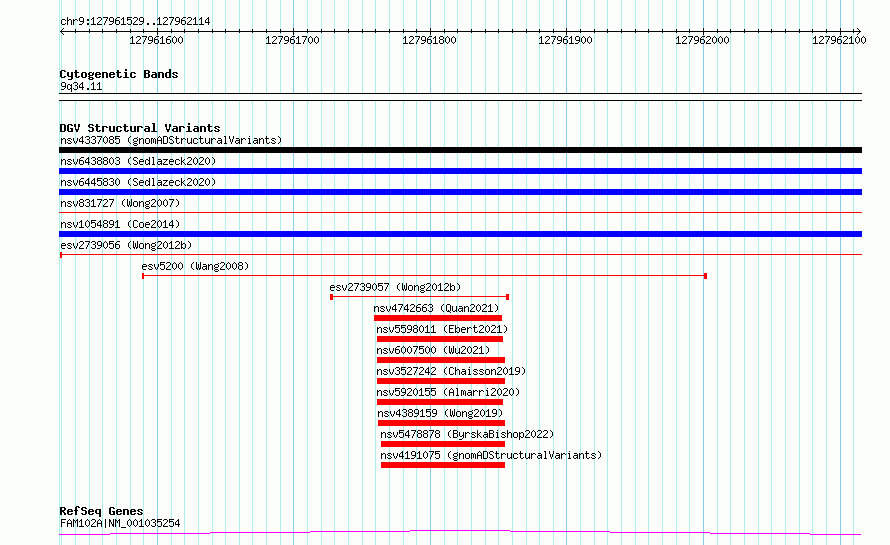Open variant esv5200 (Wang2008) label

pyautogui.click(x=195, y=266)
